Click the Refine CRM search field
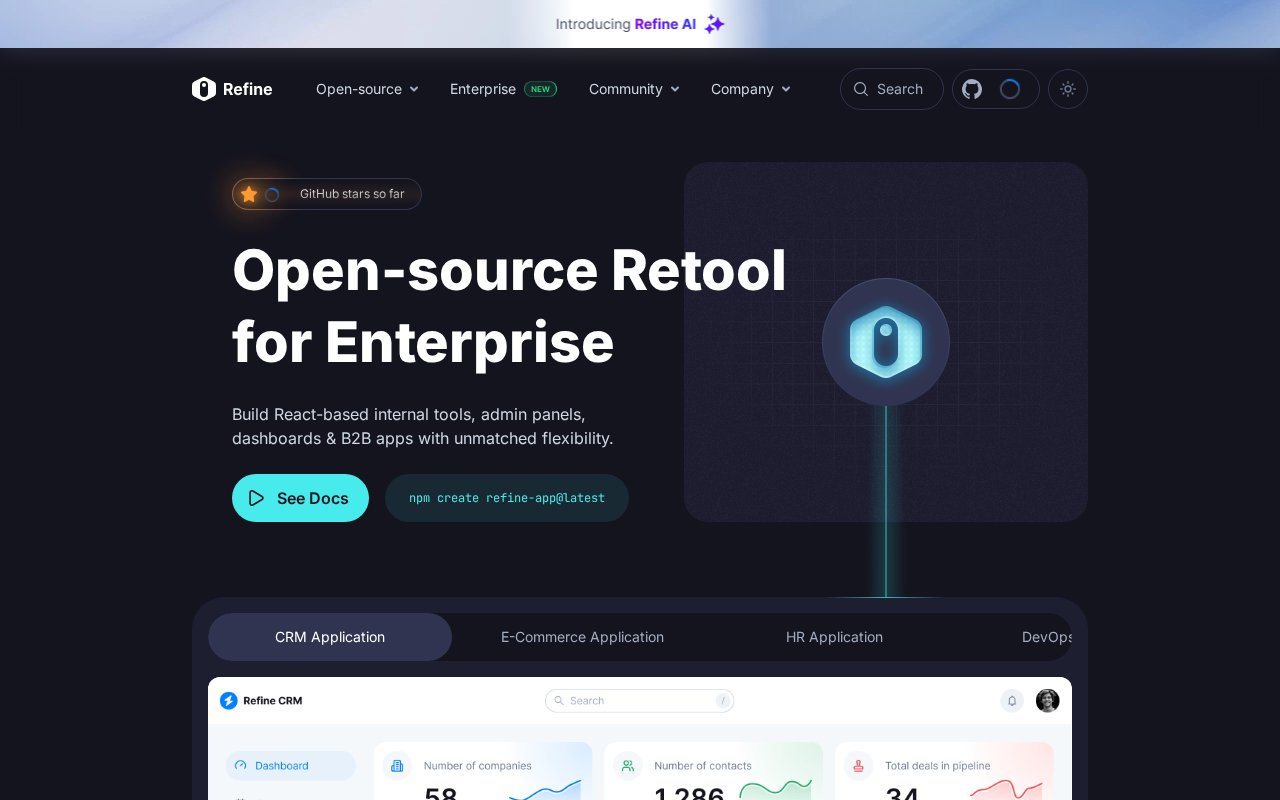The image size is (1280, 800). [640, 701]
